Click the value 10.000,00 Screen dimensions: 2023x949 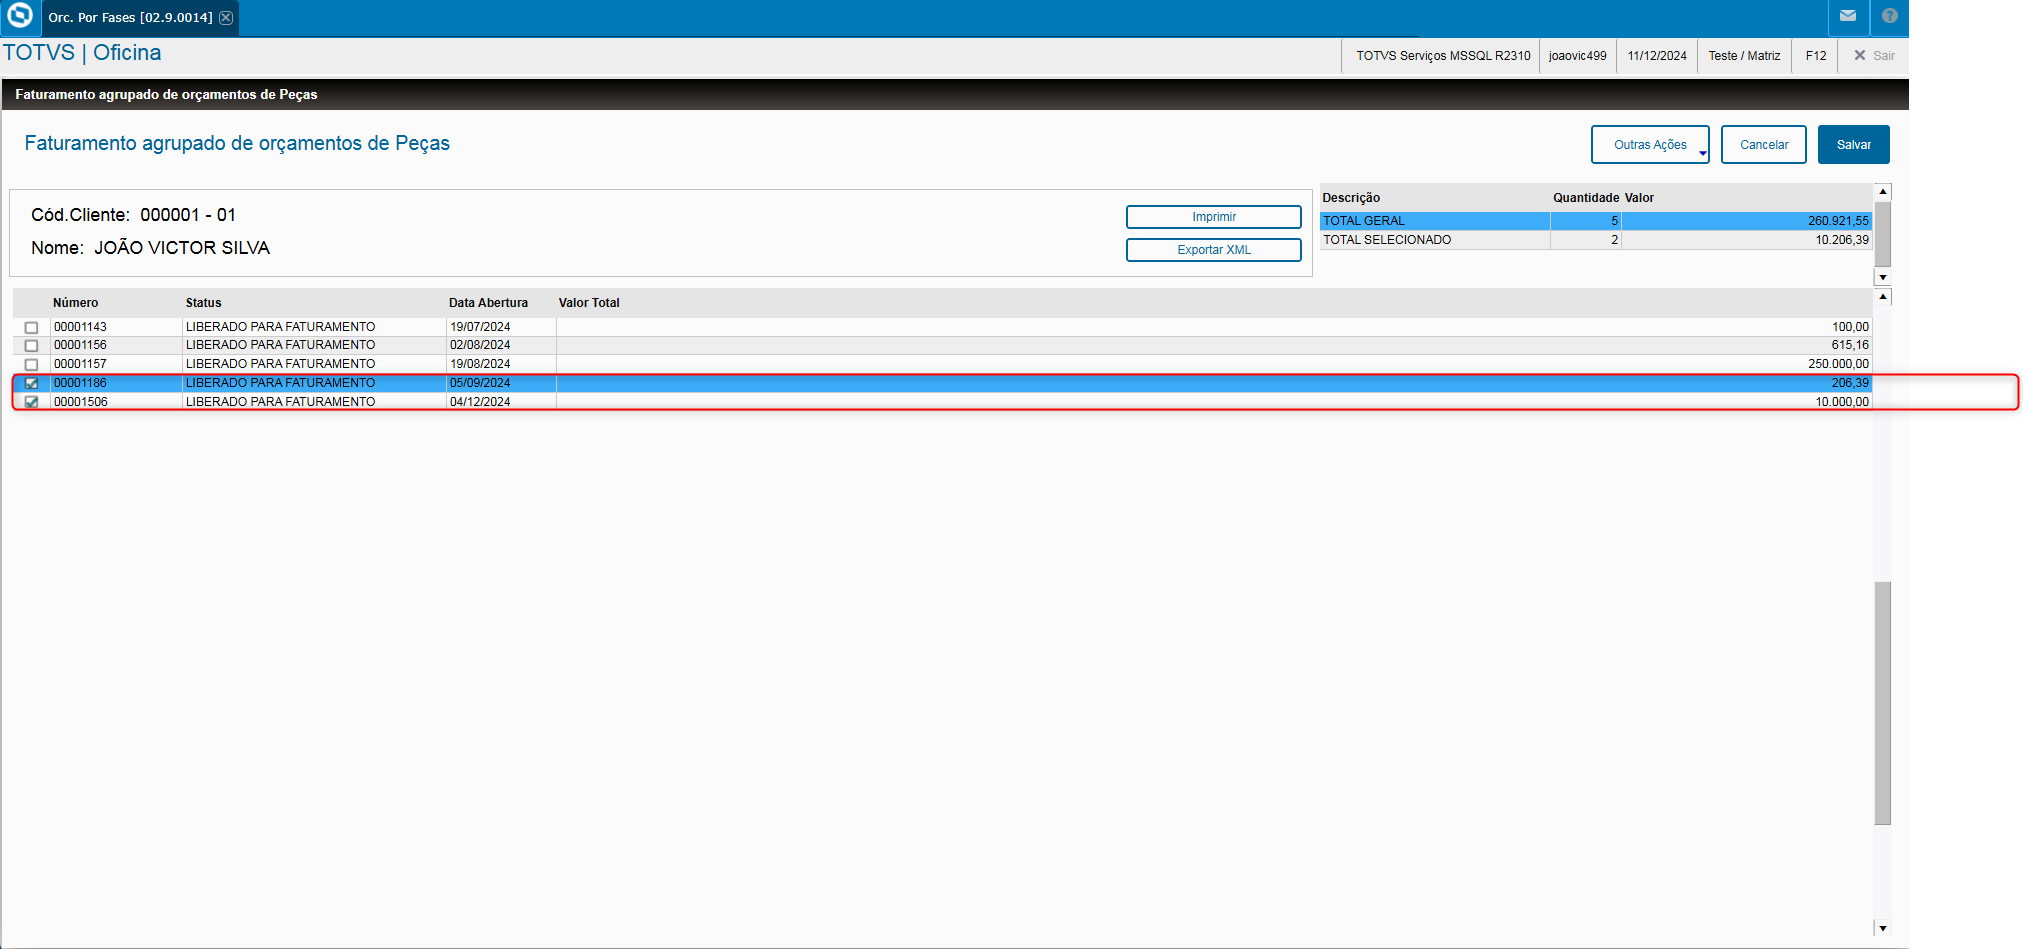pyautogui.click(x=1842, y=402)
